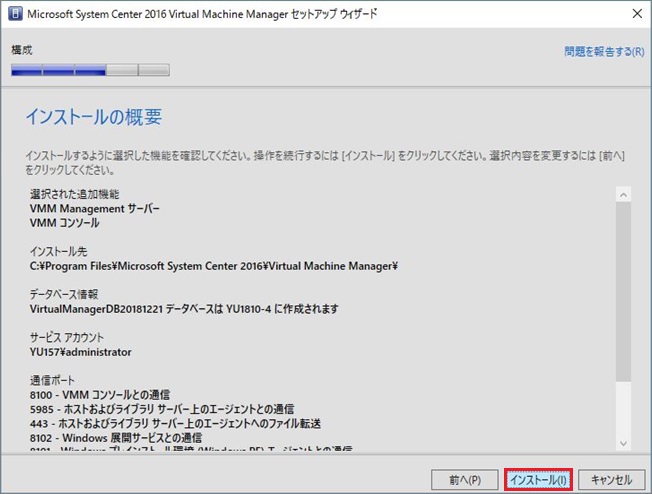Select the install path under インストール先
The height and width of the screenshot is (494, 652).
[214, 266]
